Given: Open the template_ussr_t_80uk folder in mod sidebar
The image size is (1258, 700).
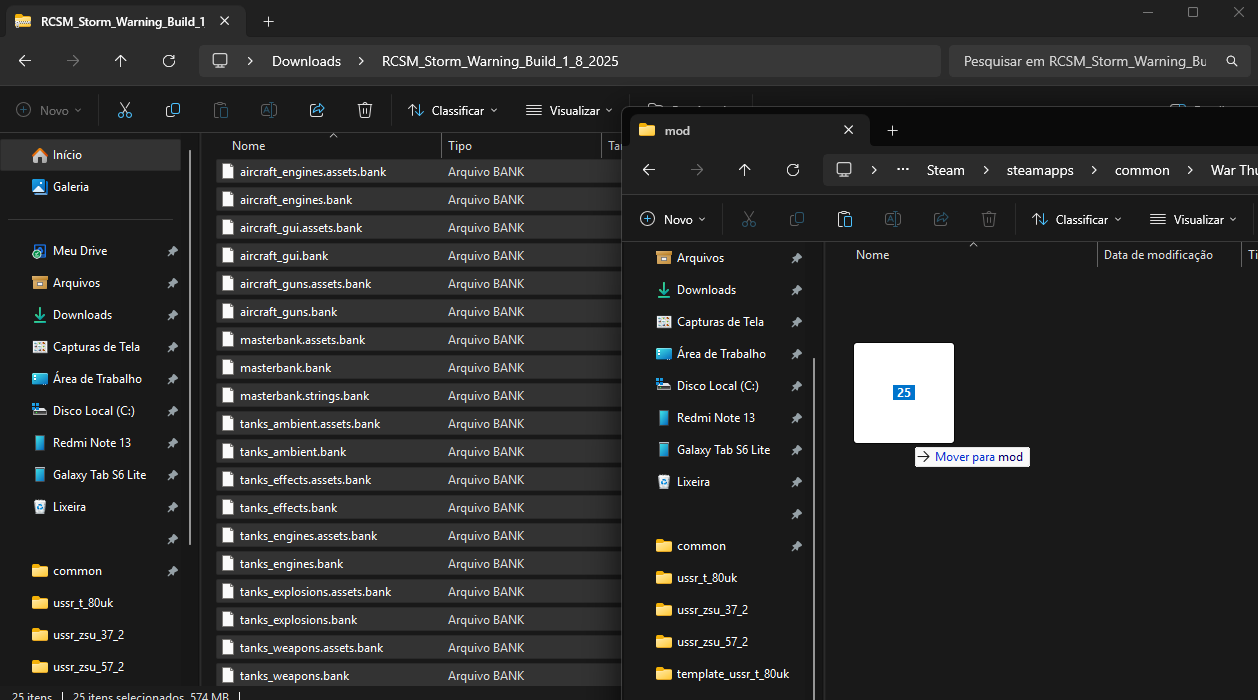Looking at the screenshot, I should pos(732,674).
